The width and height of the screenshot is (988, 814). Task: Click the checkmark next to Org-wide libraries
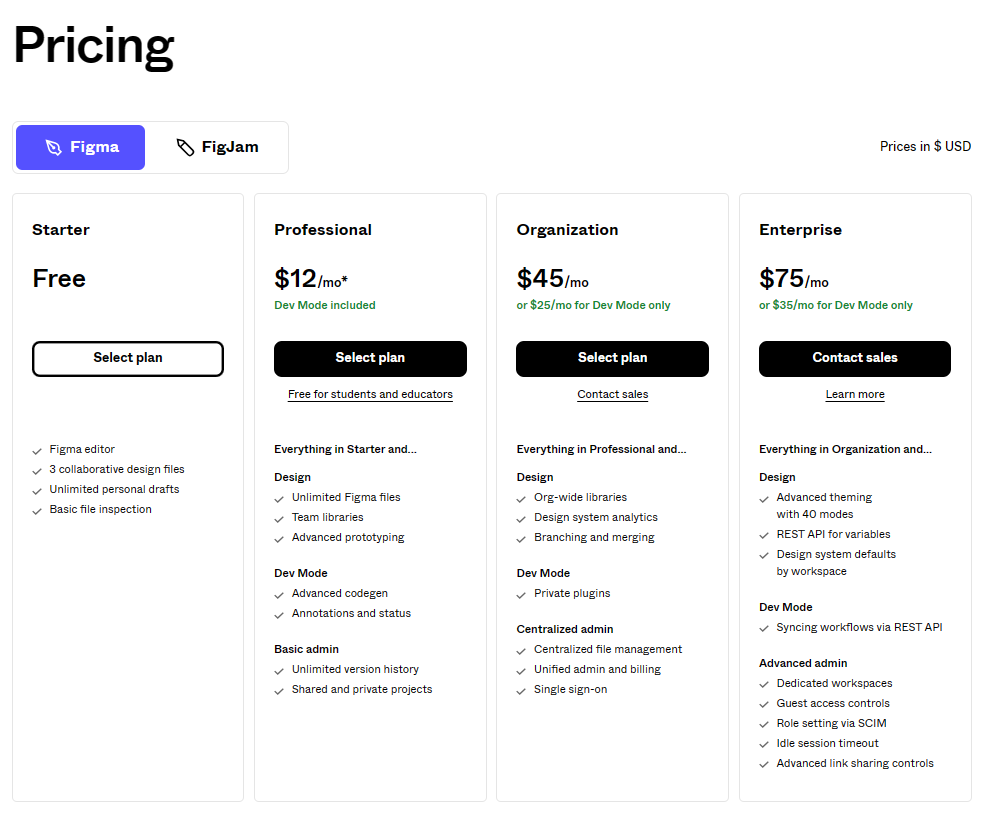[x=521, y=499]
